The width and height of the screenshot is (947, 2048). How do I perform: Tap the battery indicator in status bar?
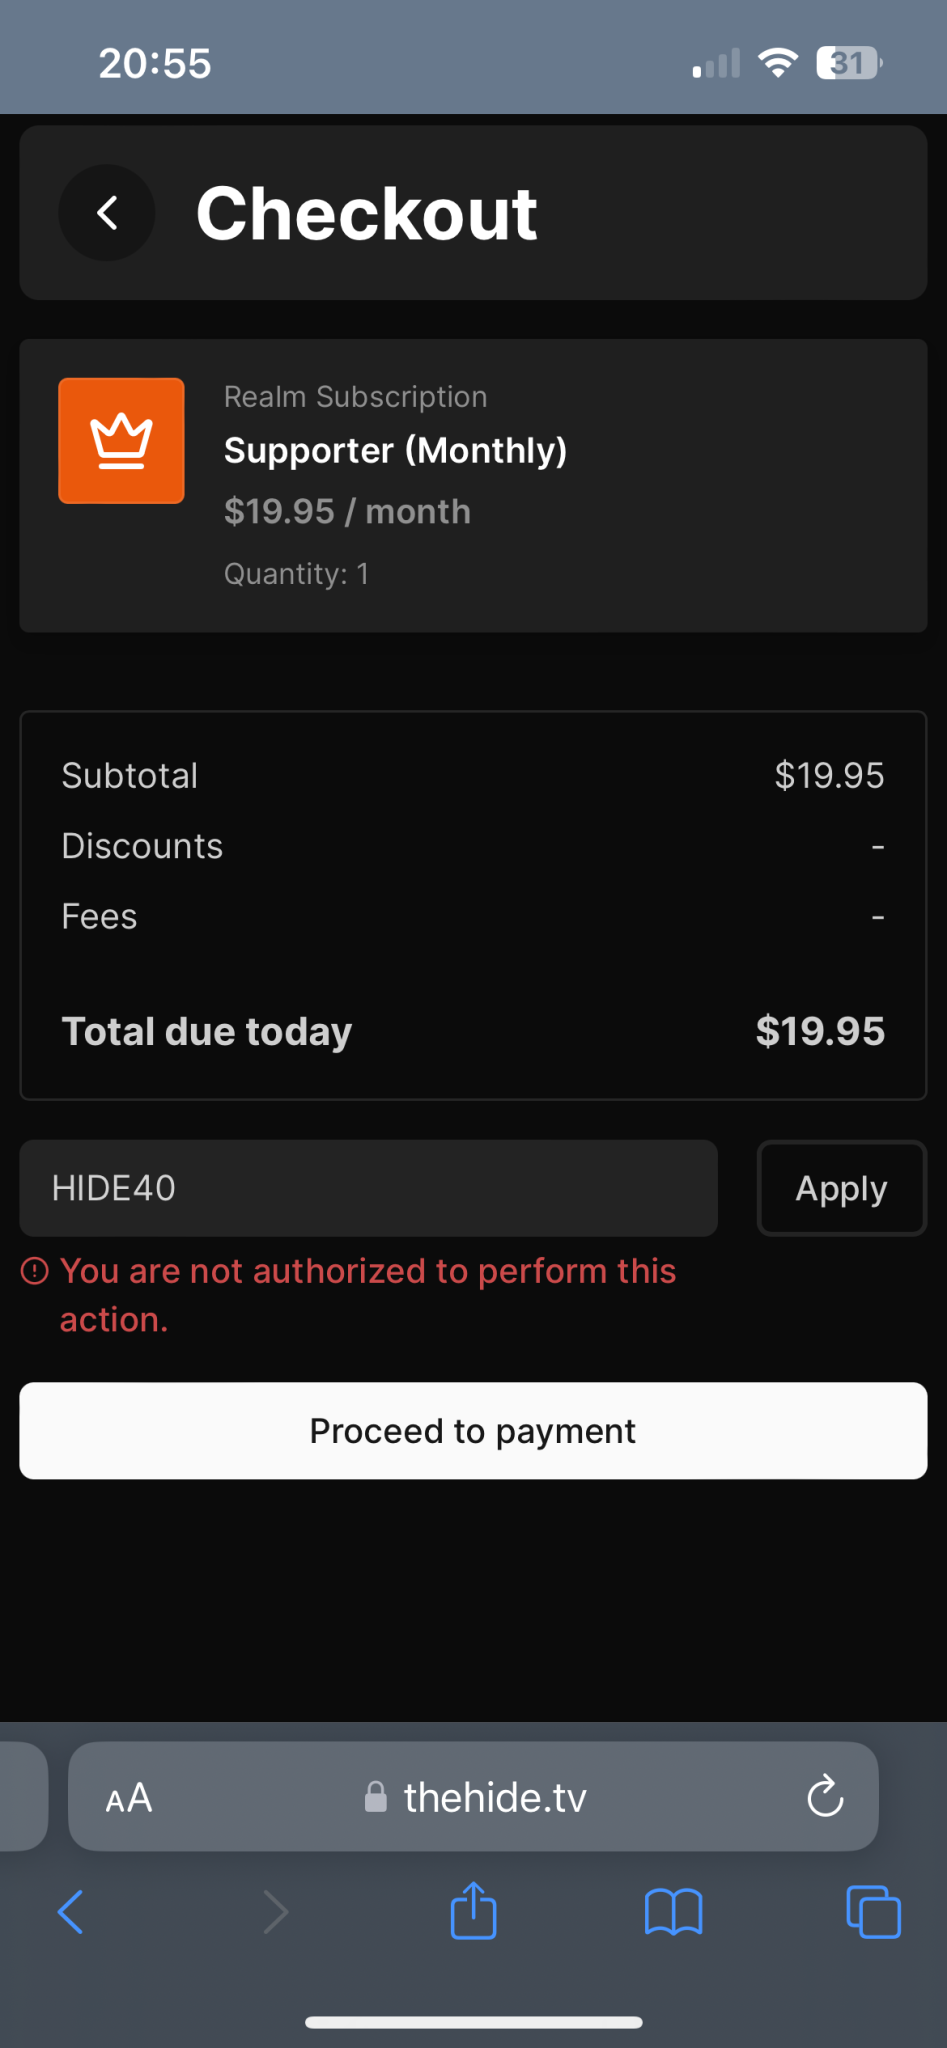pyautogui.click(x=848, y=64)
